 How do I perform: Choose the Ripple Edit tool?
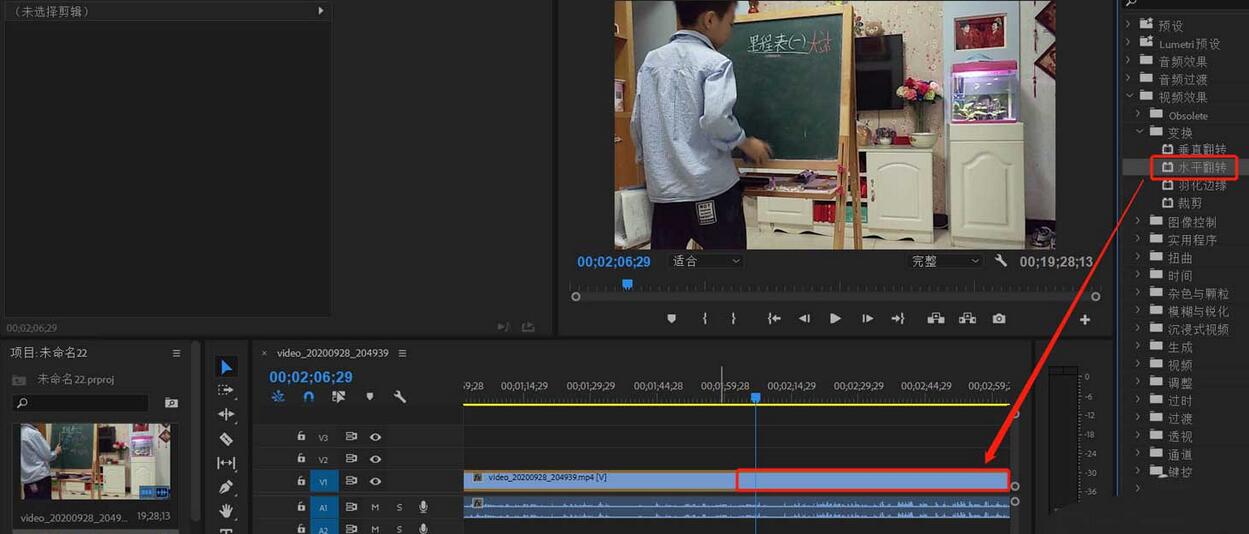pos(226,414)
